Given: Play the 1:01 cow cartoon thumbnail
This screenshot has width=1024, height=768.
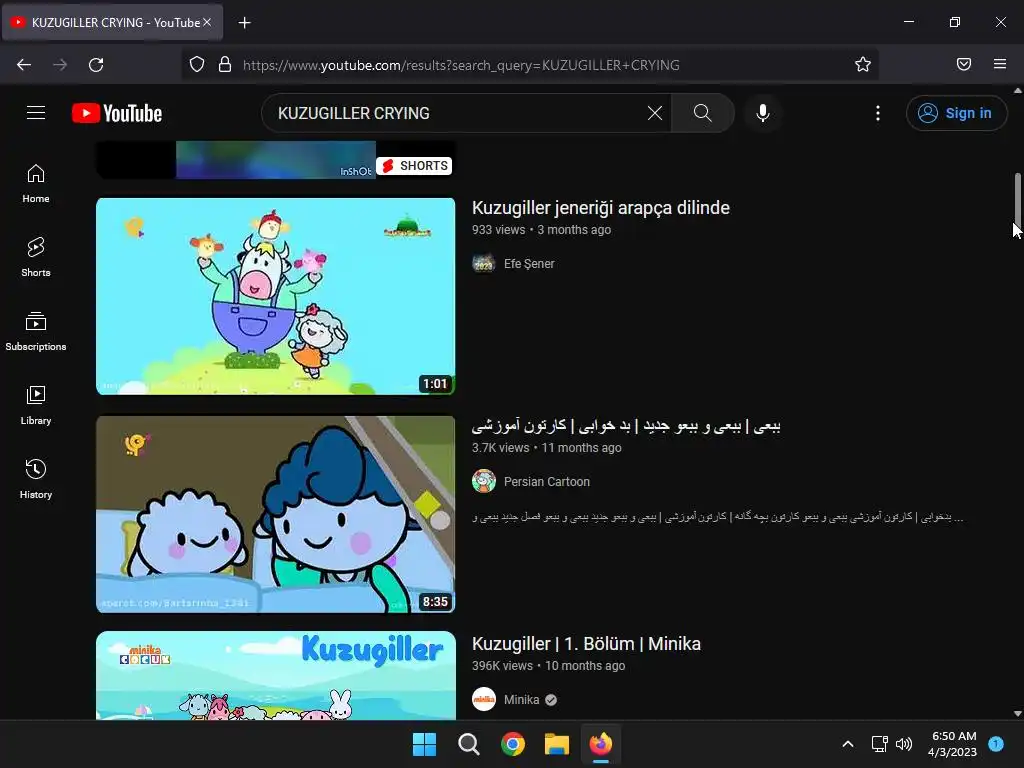Looking at the screenshot, I should pos(276,296).
